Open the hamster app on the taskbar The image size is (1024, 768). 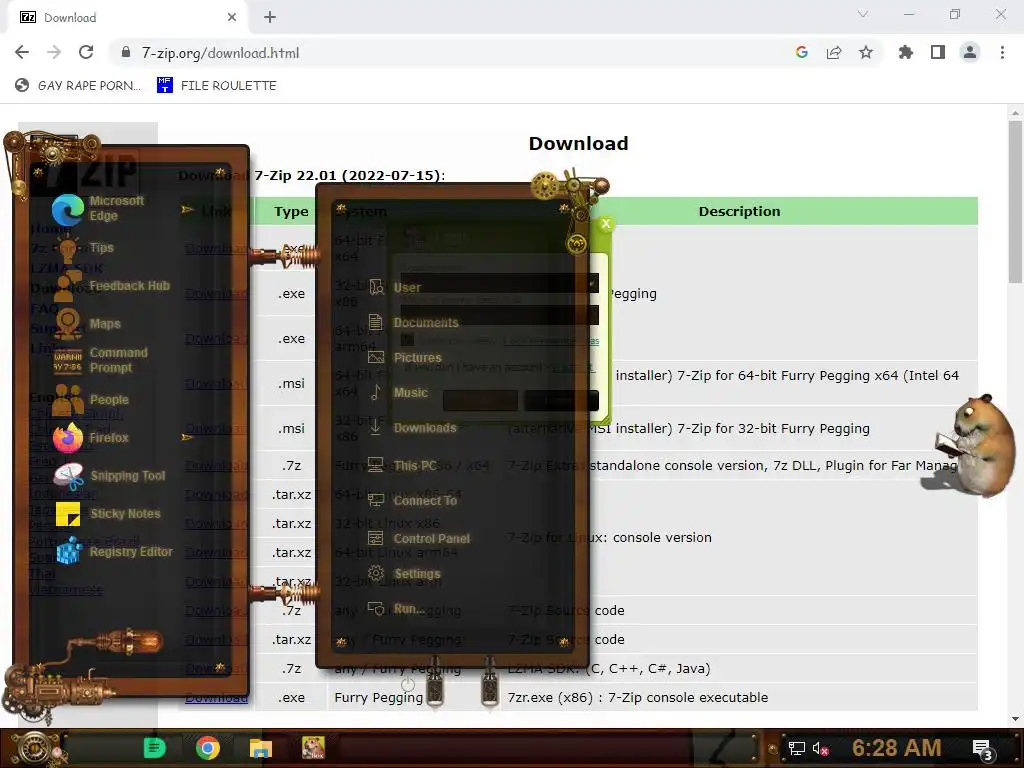coord(313,748)
